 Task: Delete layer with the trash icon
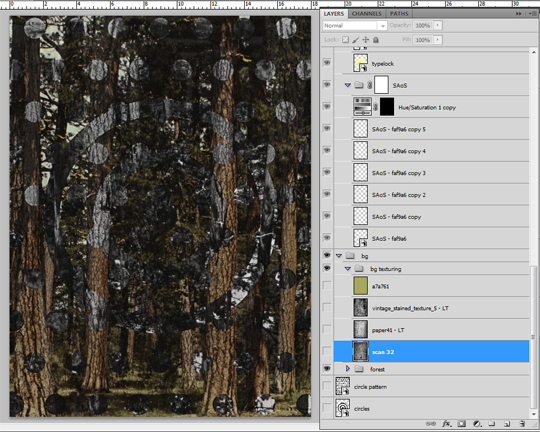click(522, 424)
